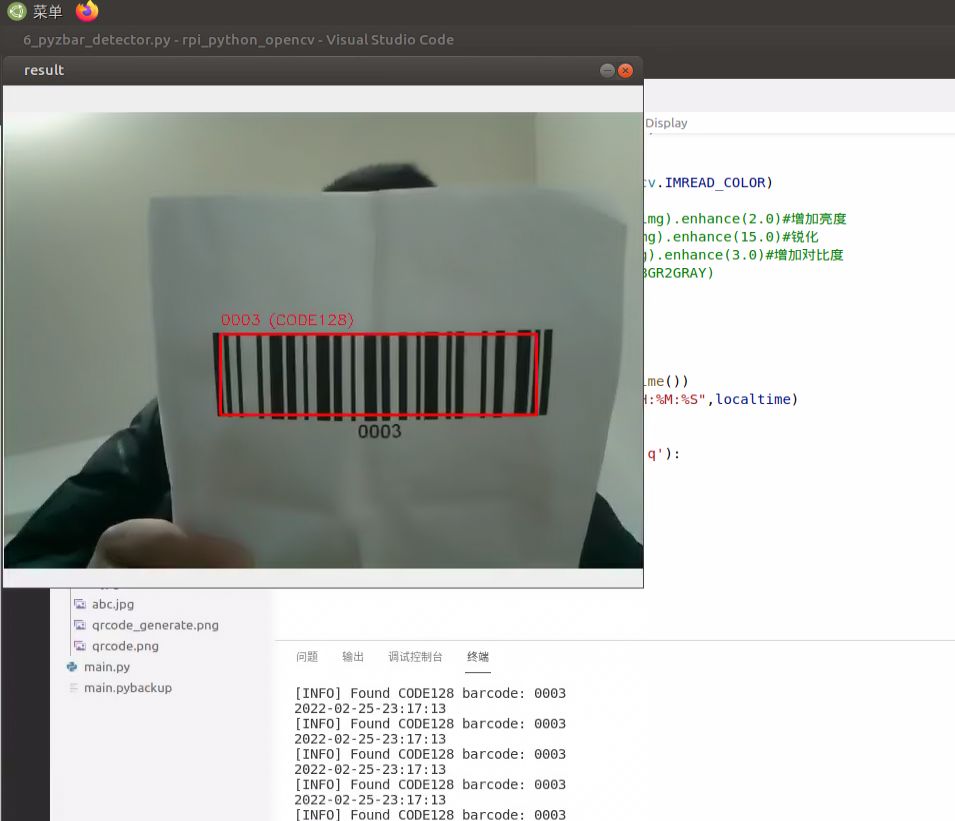
Task: Click the menu logo icon beside 菜单
Action: click(x=16, y=11)
